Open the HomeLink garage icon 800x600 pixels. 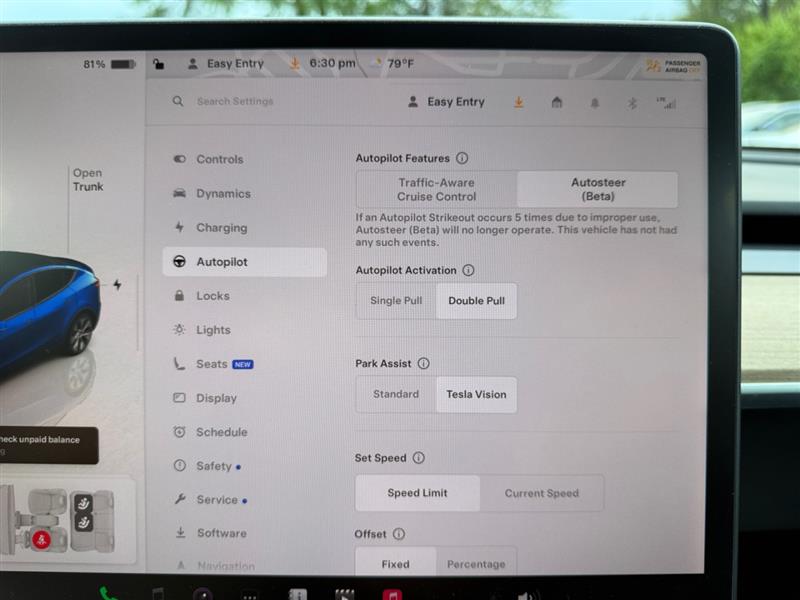tap(557, 102)
